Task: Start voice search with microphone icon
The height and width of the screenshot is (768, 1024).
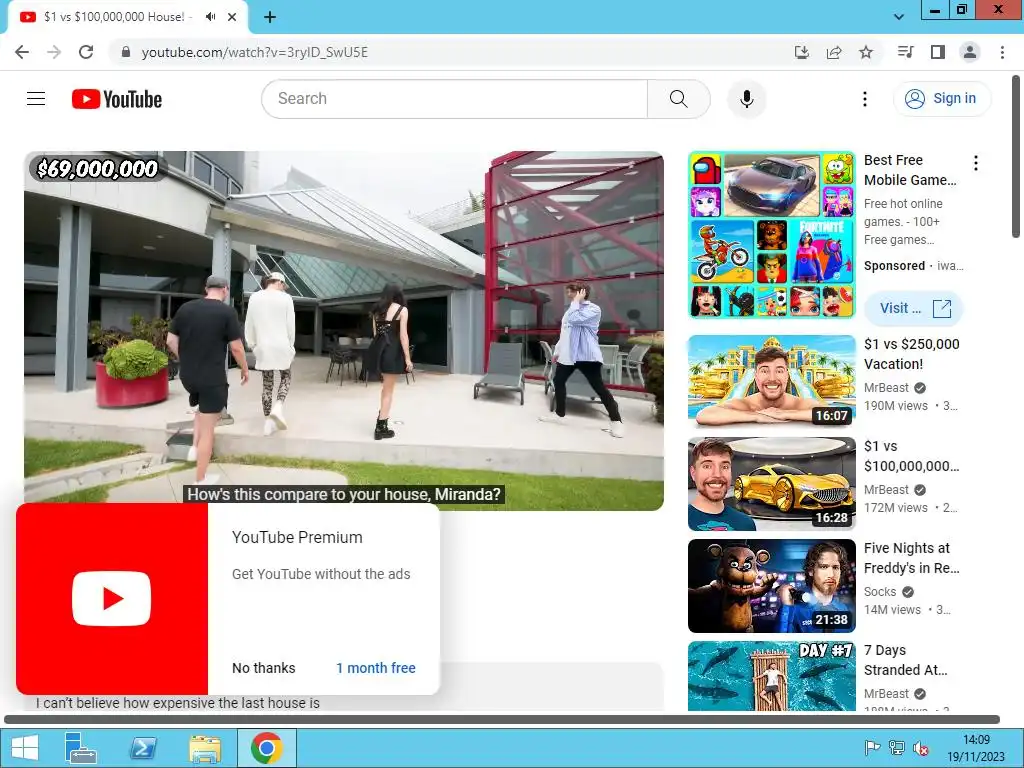Action: click(x=746, y=99)
